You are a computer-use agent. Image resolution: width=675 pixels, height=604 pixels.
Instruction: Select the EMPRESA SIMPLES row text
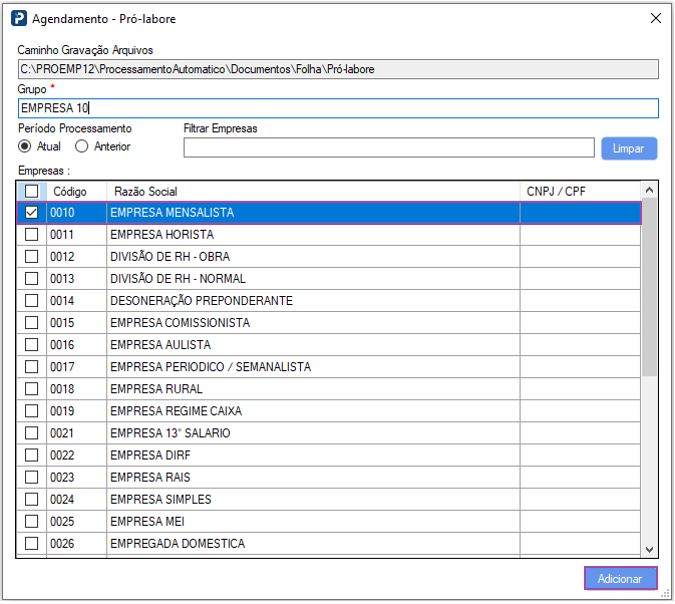[161, 499]
